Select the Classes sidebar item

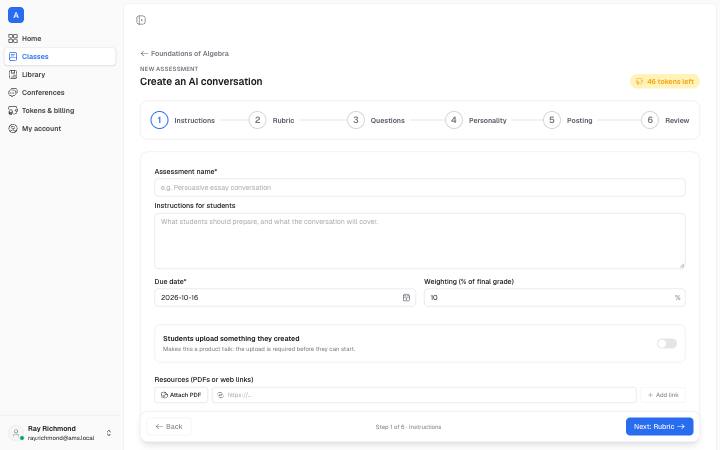[60, 56]
